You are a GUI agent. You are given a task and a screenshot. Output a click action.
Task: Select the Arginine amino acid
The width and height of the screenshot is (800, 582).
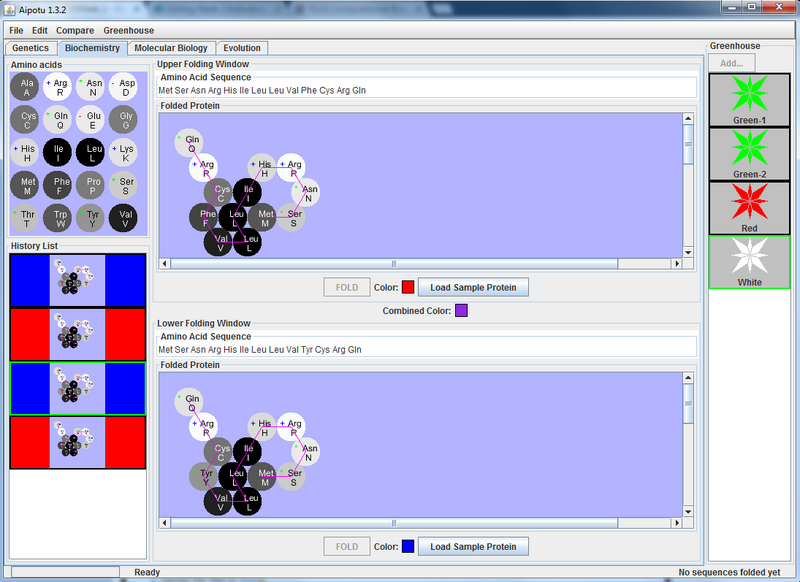[x=58, y=86]
